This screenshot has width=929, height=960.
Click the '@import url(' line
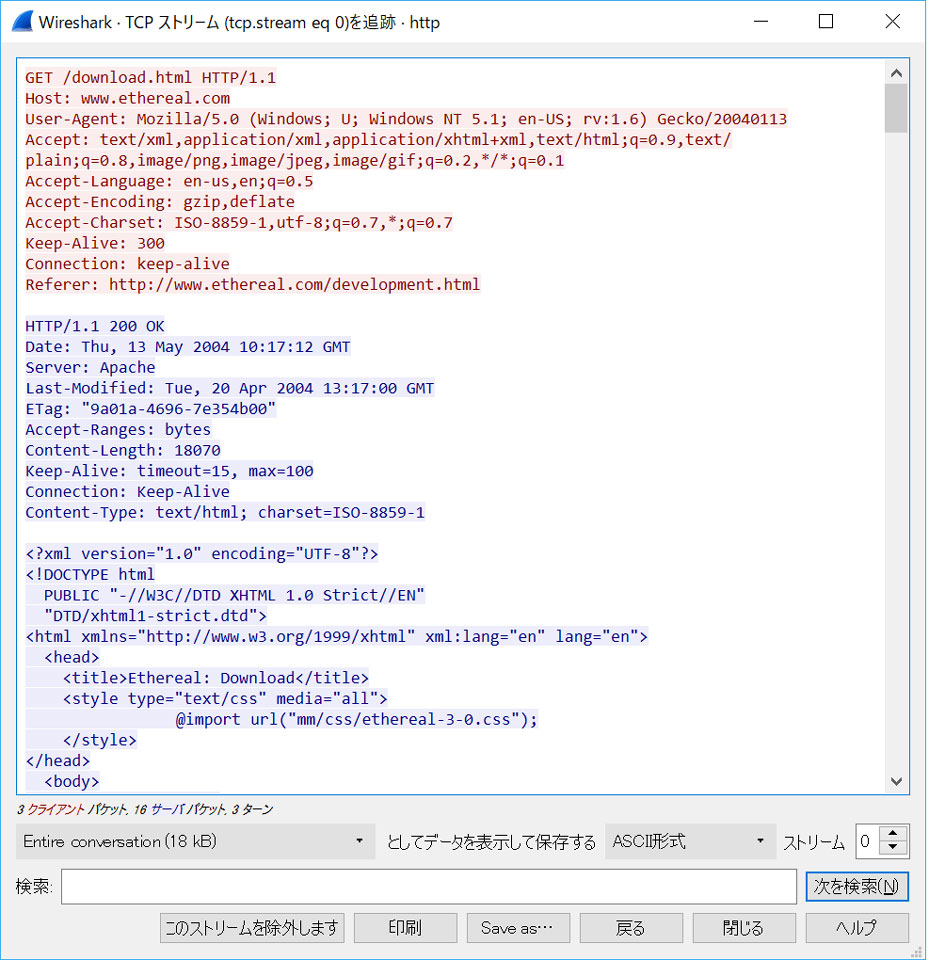click(x=356, y=719)
